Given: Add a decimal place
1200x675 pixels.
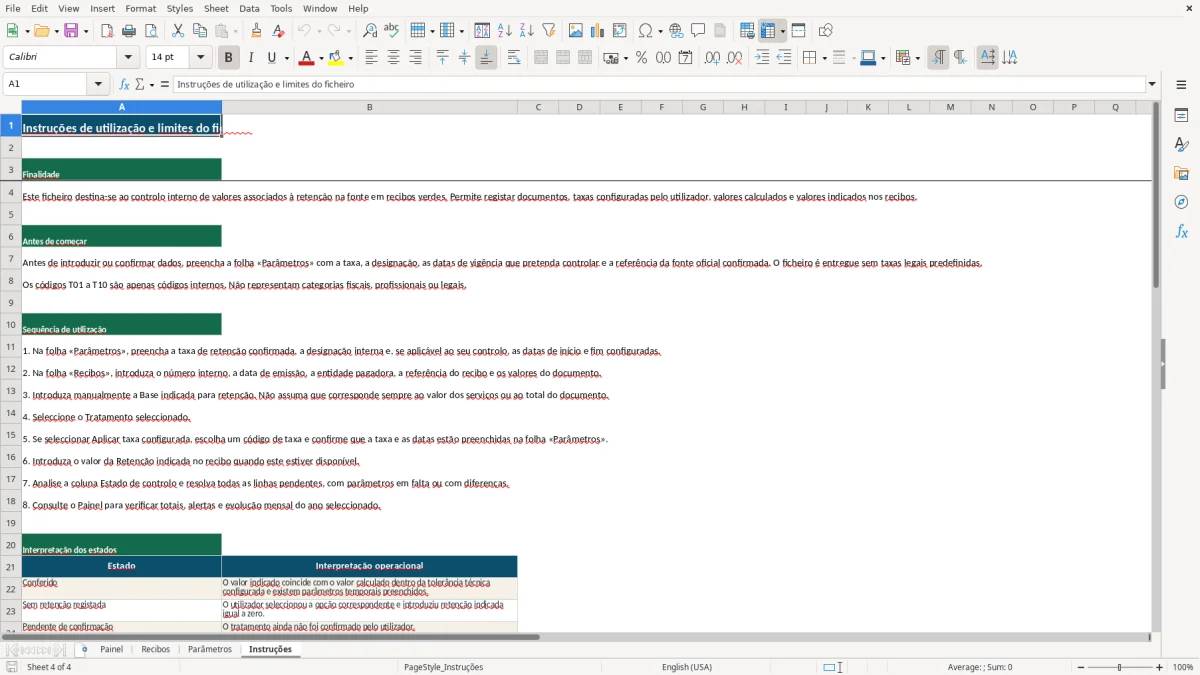Looking at the screenshot, I should (712, 58).
